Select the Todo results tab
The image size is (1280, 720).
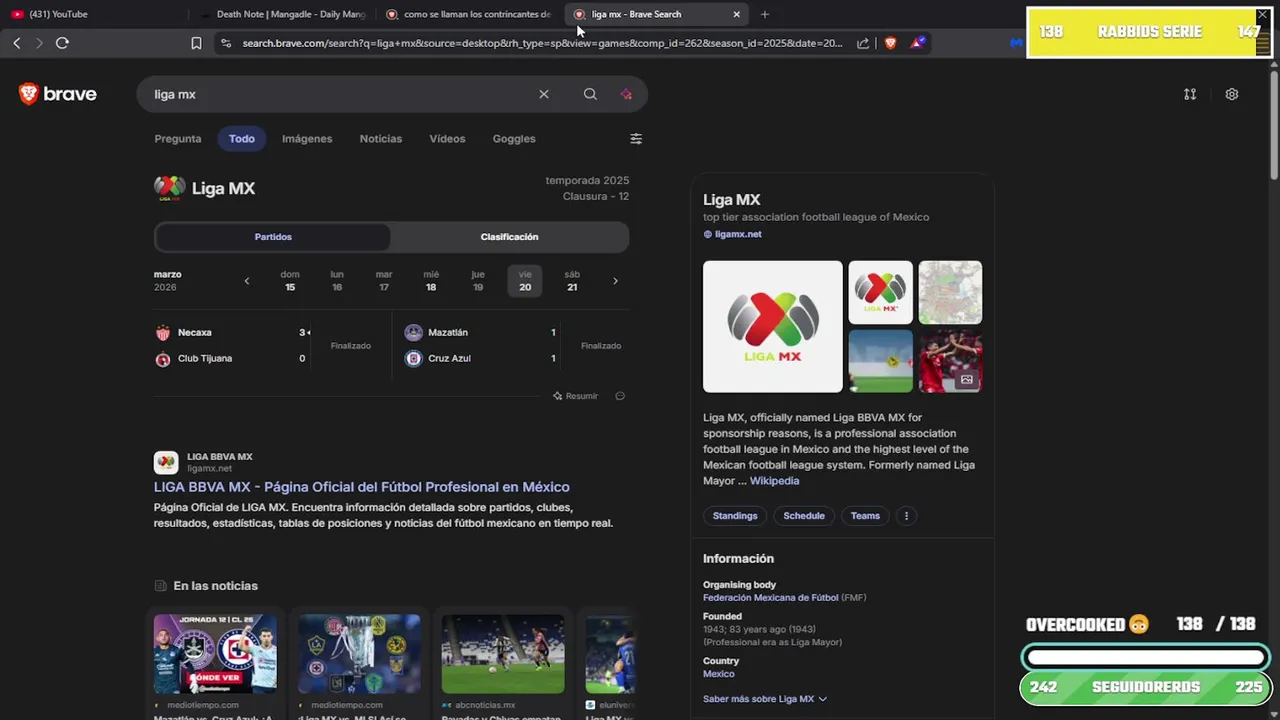tap(242, 139)
